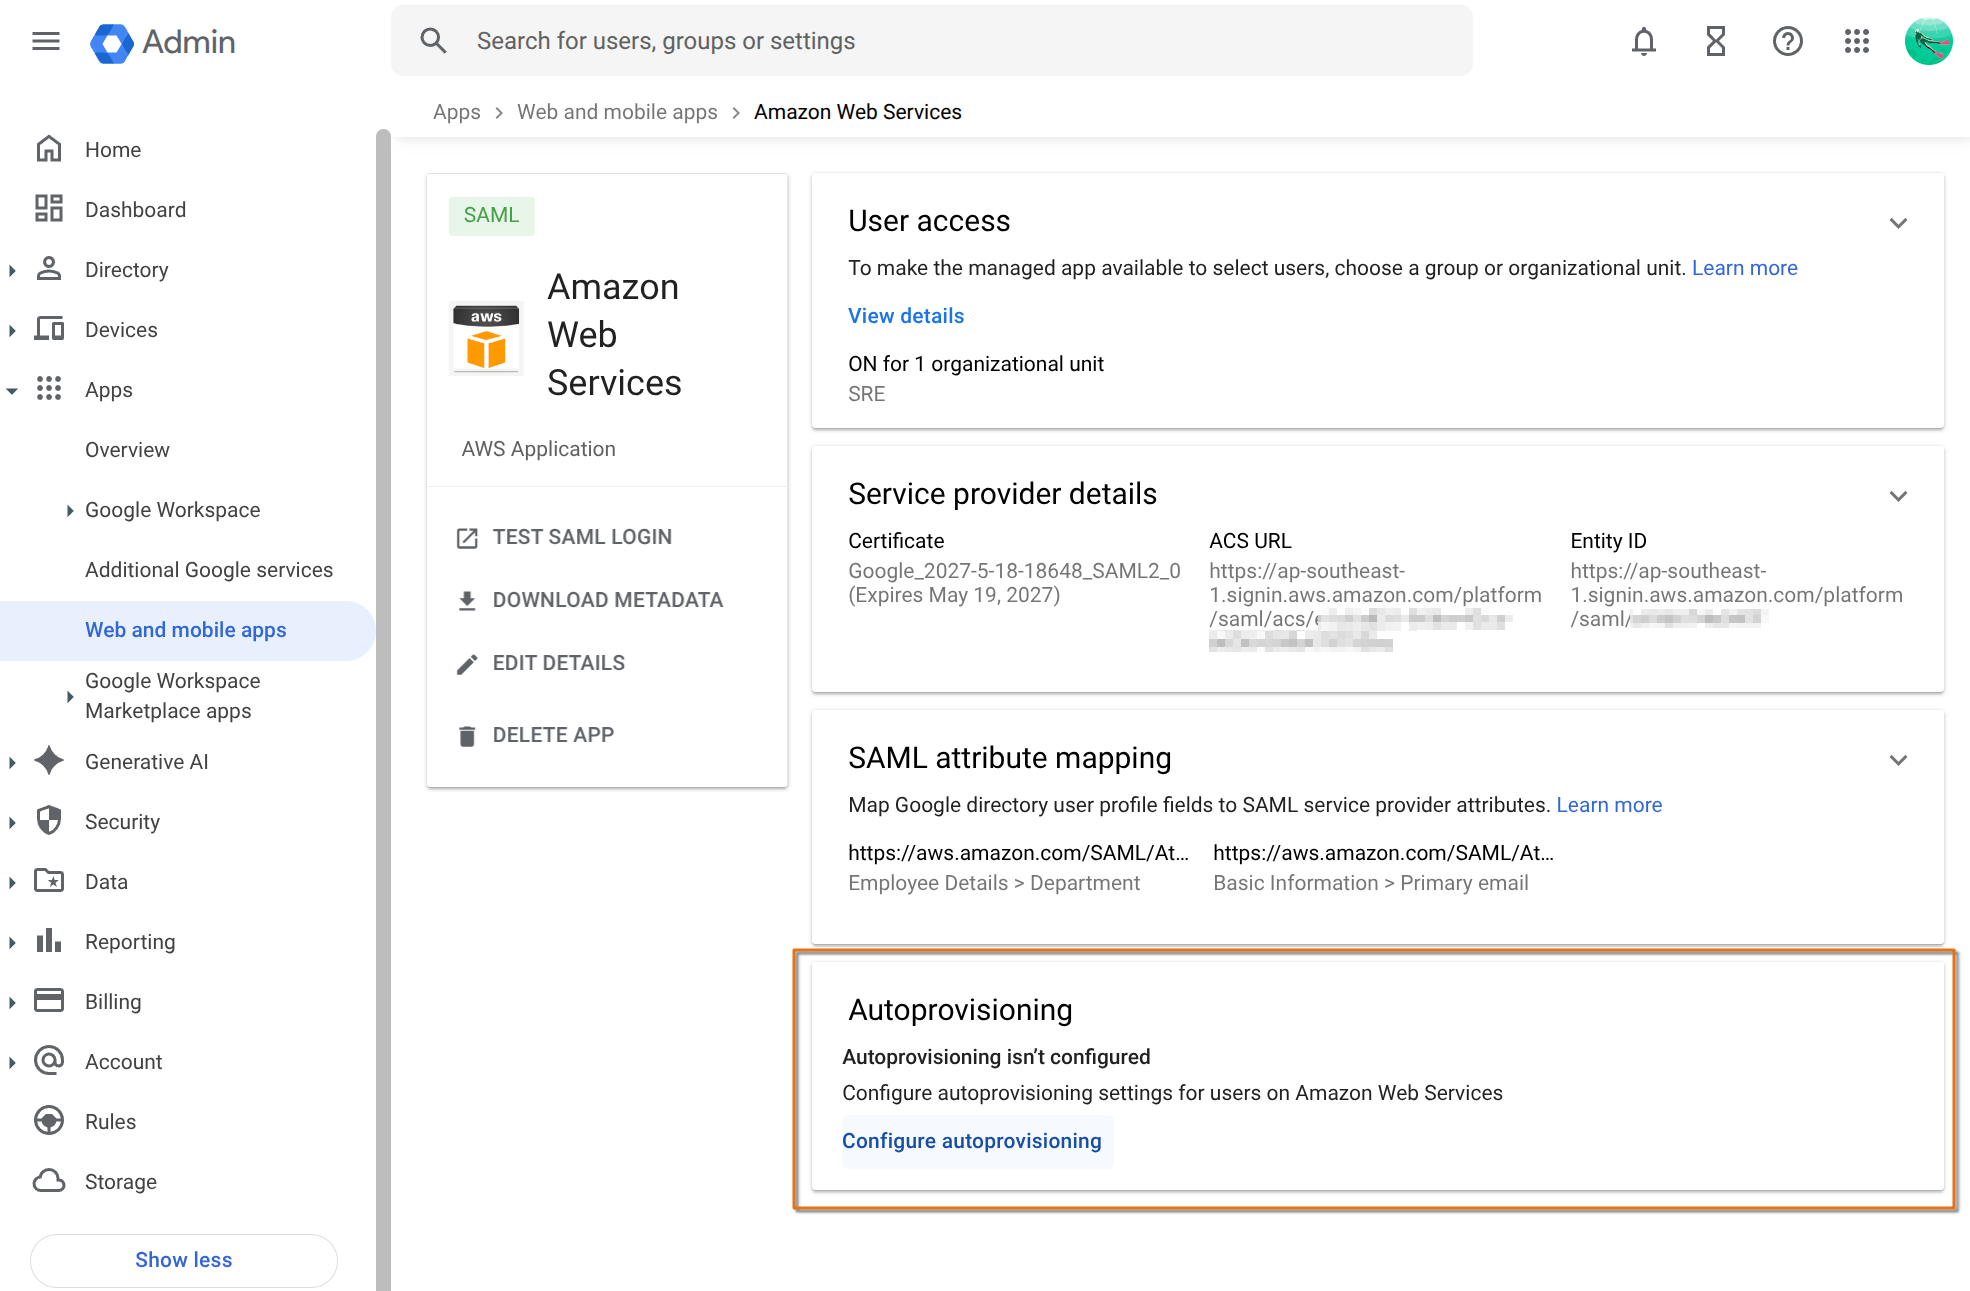The image size is (1970, 1291).
Task: Expand Google Workspace submenu arrow
Action: pos(69,510)
